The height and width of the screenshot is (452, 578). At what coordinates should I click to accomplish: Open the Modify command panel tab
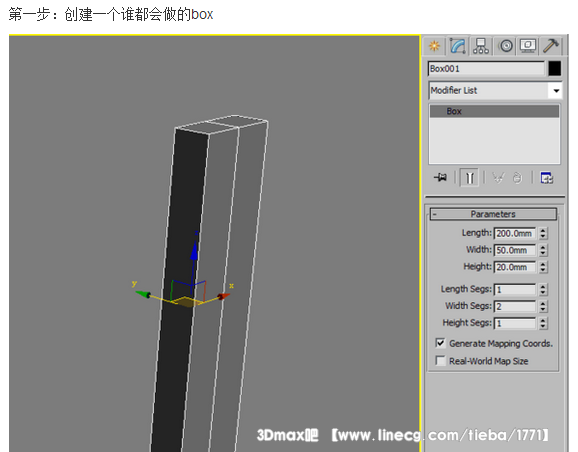click(x=458, y=46)
